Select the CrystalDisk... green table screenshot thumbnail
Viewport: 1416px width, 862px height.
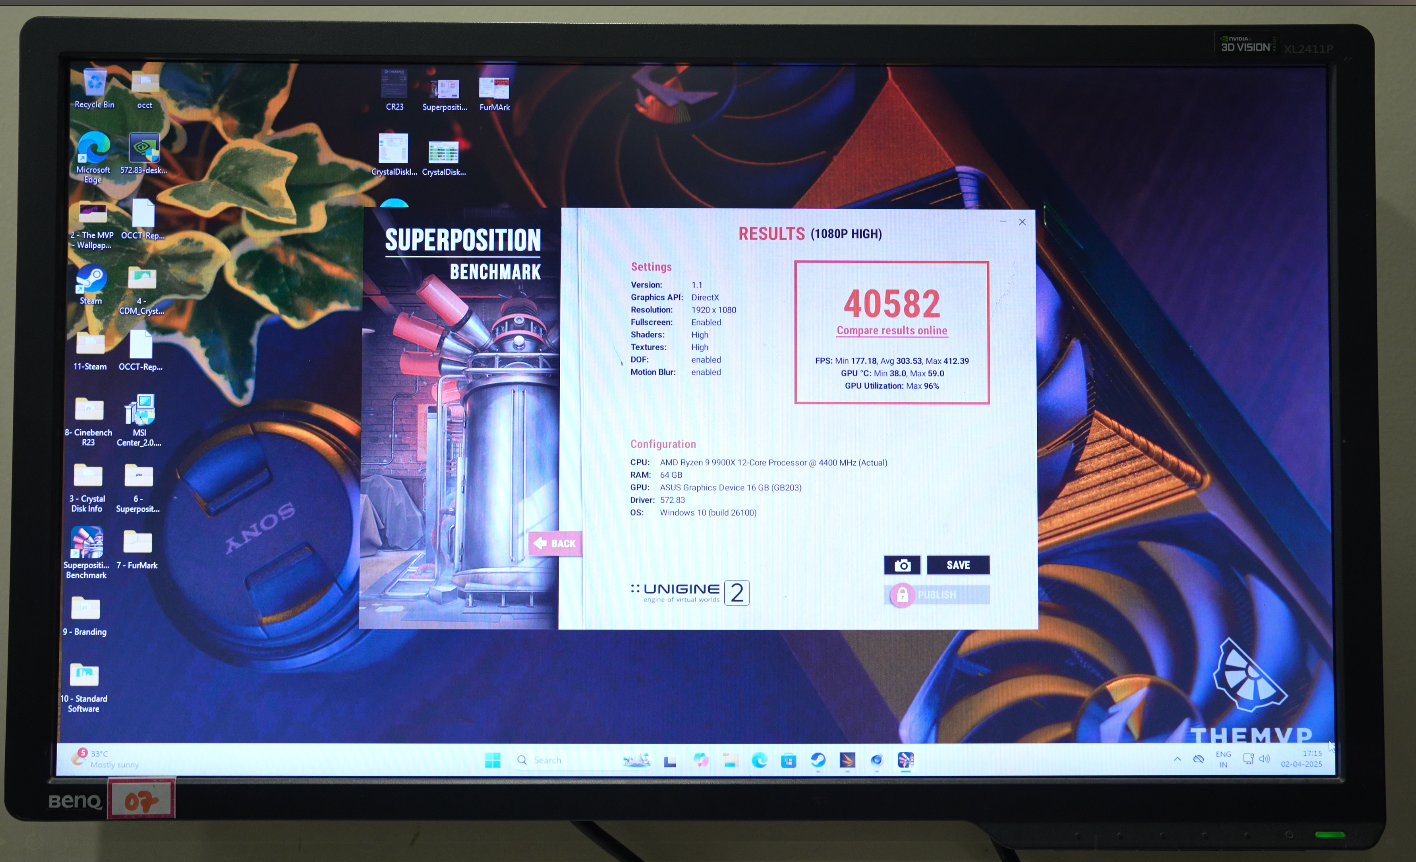pos(443,158)
